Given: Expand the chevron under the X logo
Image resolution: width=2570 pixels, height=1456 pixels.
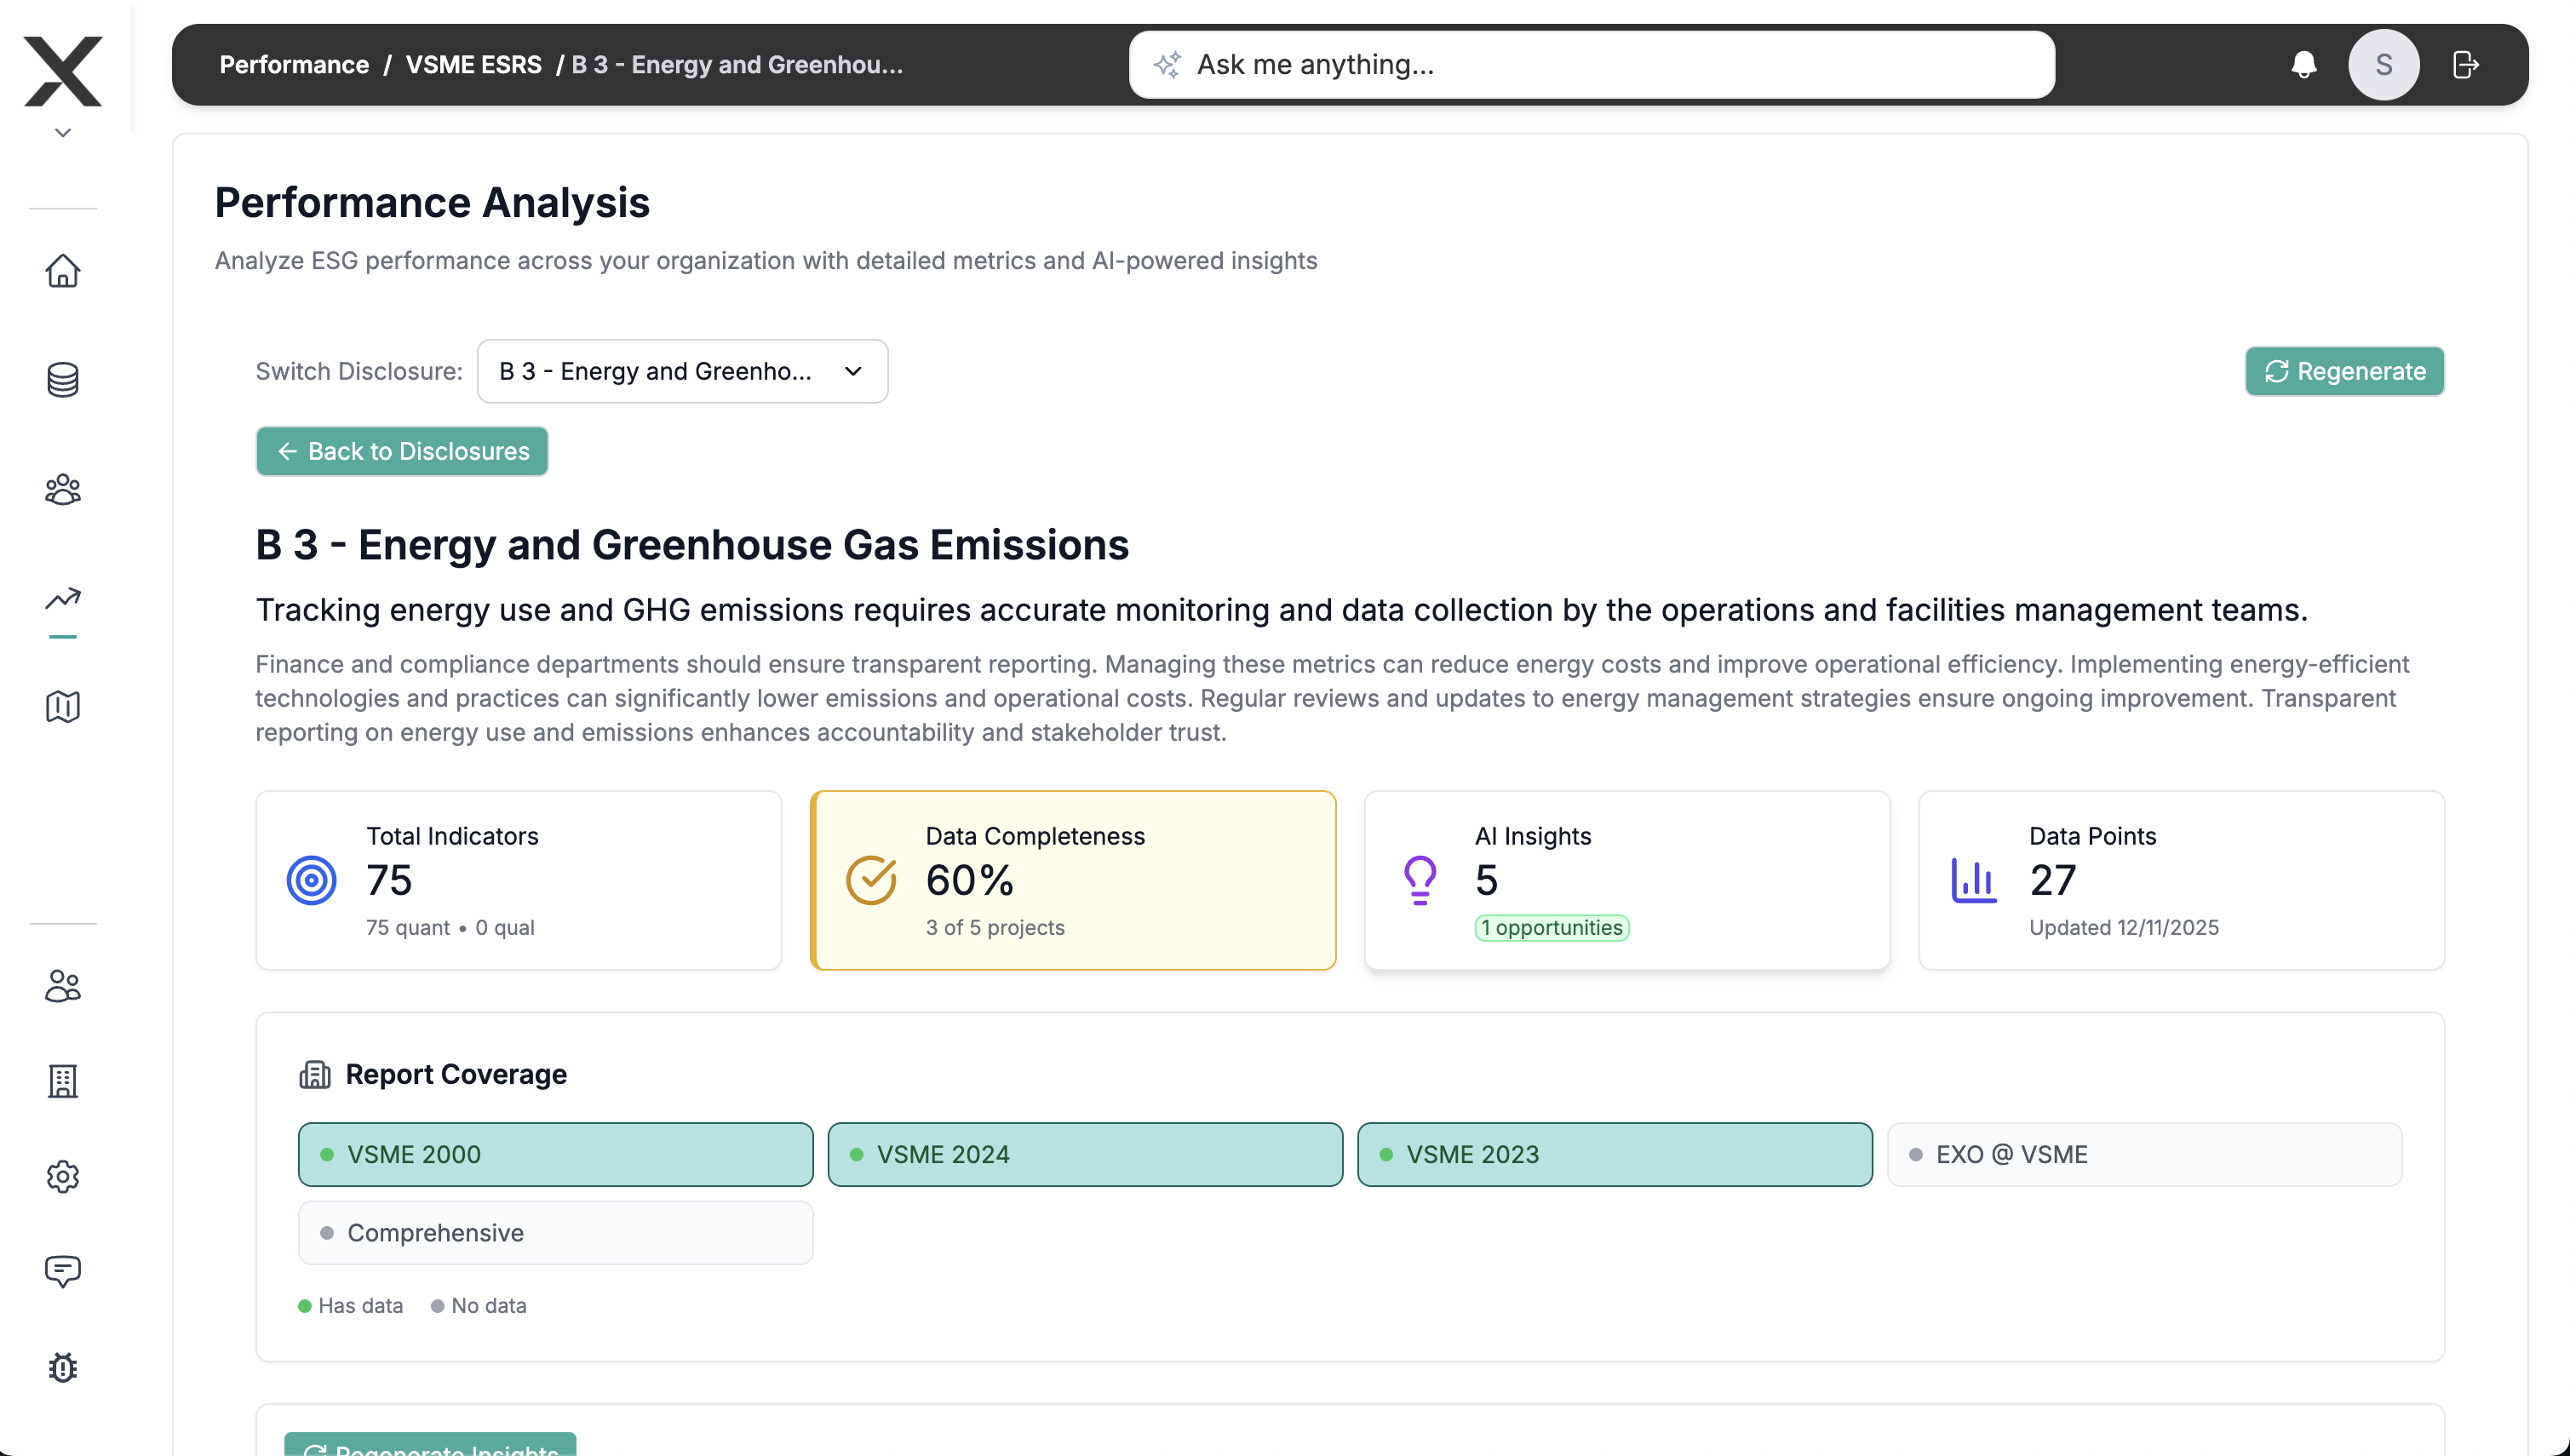Looking at the screenshot, I should tap(62, 131).
